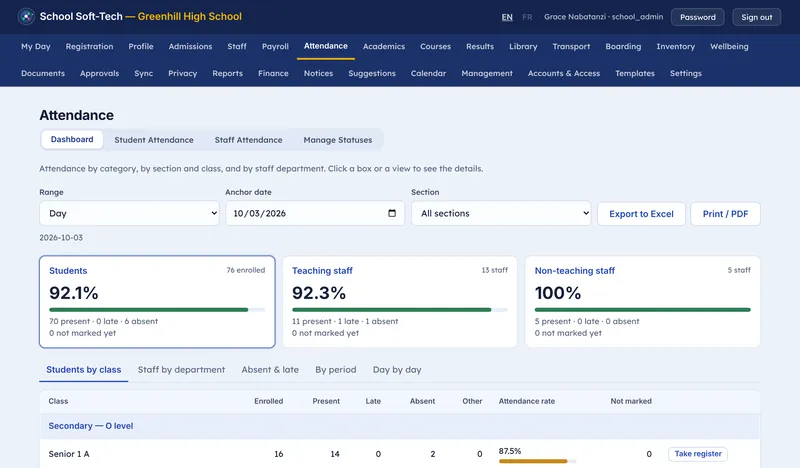This screenshot has height=468, width=800.
Task: Click the 2026-10-03 date label
Action: pos(61,237)
